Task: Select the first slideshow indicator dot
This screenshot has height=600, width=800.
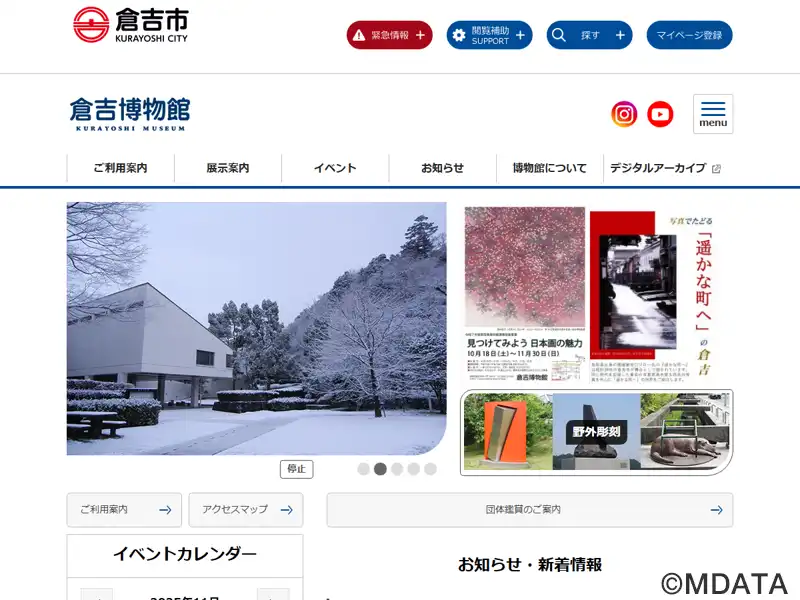Action: pos(363,469)
